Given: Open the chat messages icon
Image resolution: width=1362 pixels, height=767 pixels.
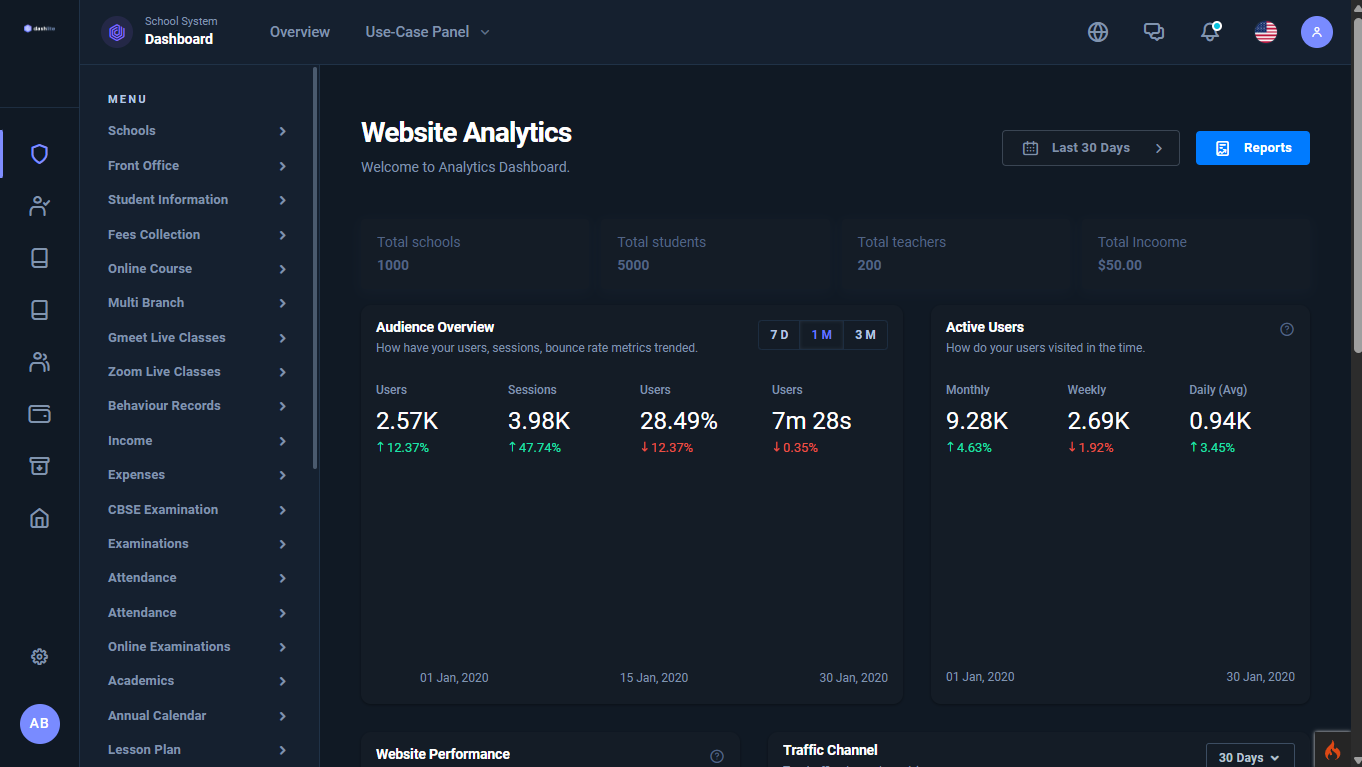Looking at the screenshot, I should click(1154, 32).
